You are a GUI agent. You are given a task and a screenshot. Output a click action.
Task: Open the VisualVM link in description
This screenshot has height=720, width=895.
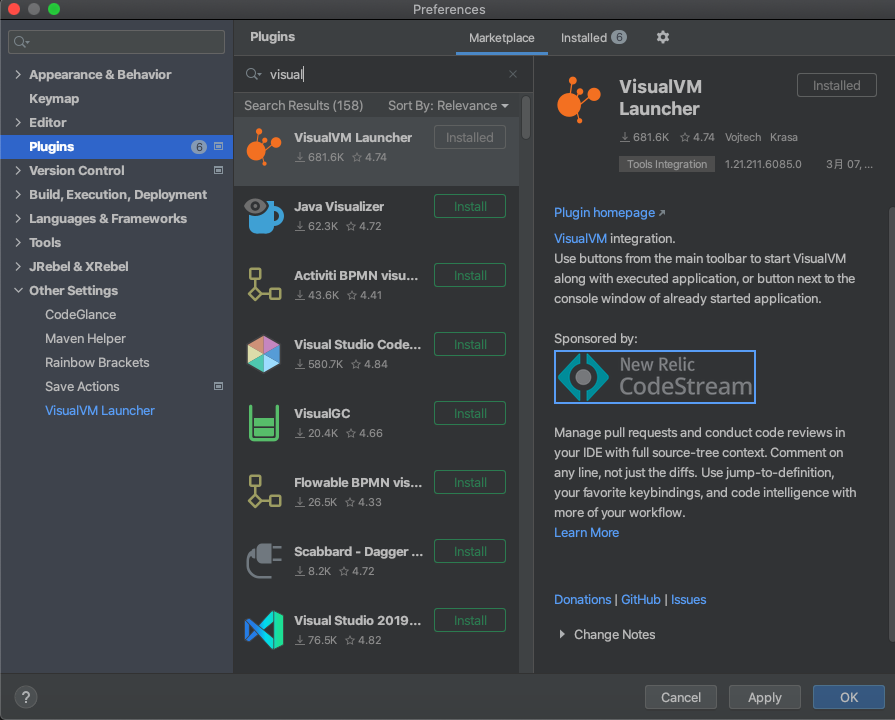(x=580, y=239)
